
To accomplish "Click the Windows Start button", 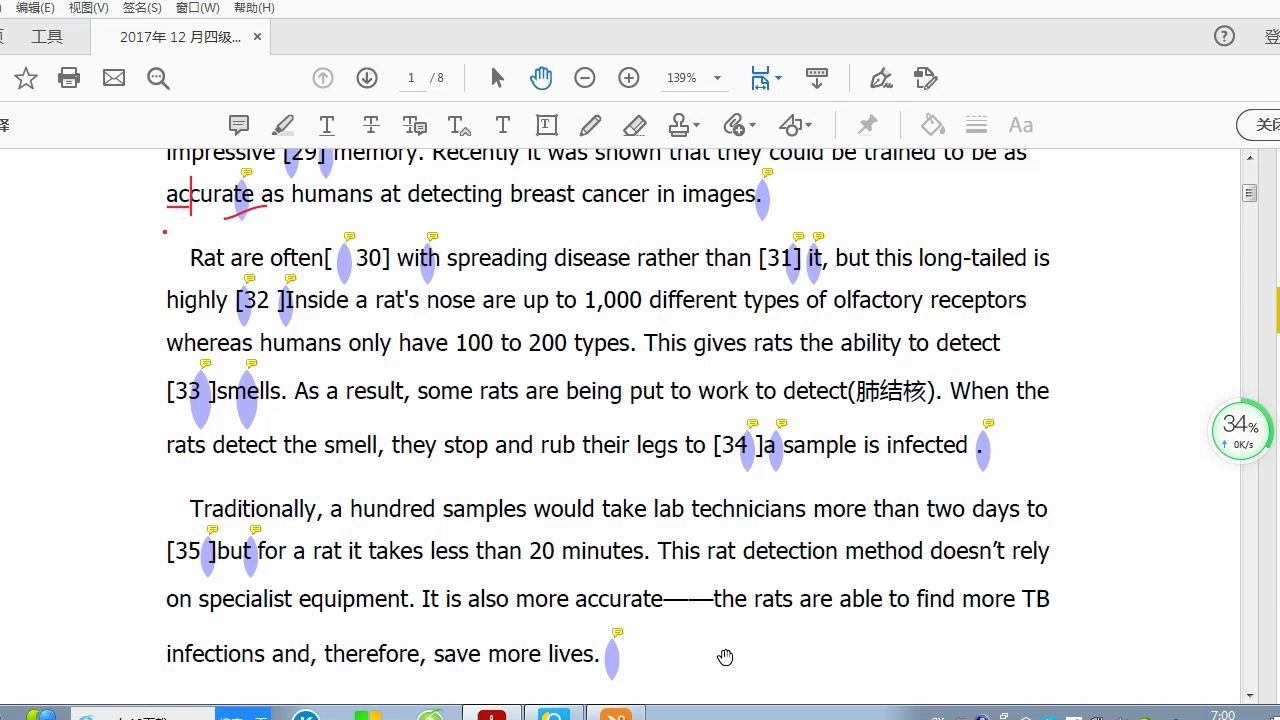I will pos(41,713).
